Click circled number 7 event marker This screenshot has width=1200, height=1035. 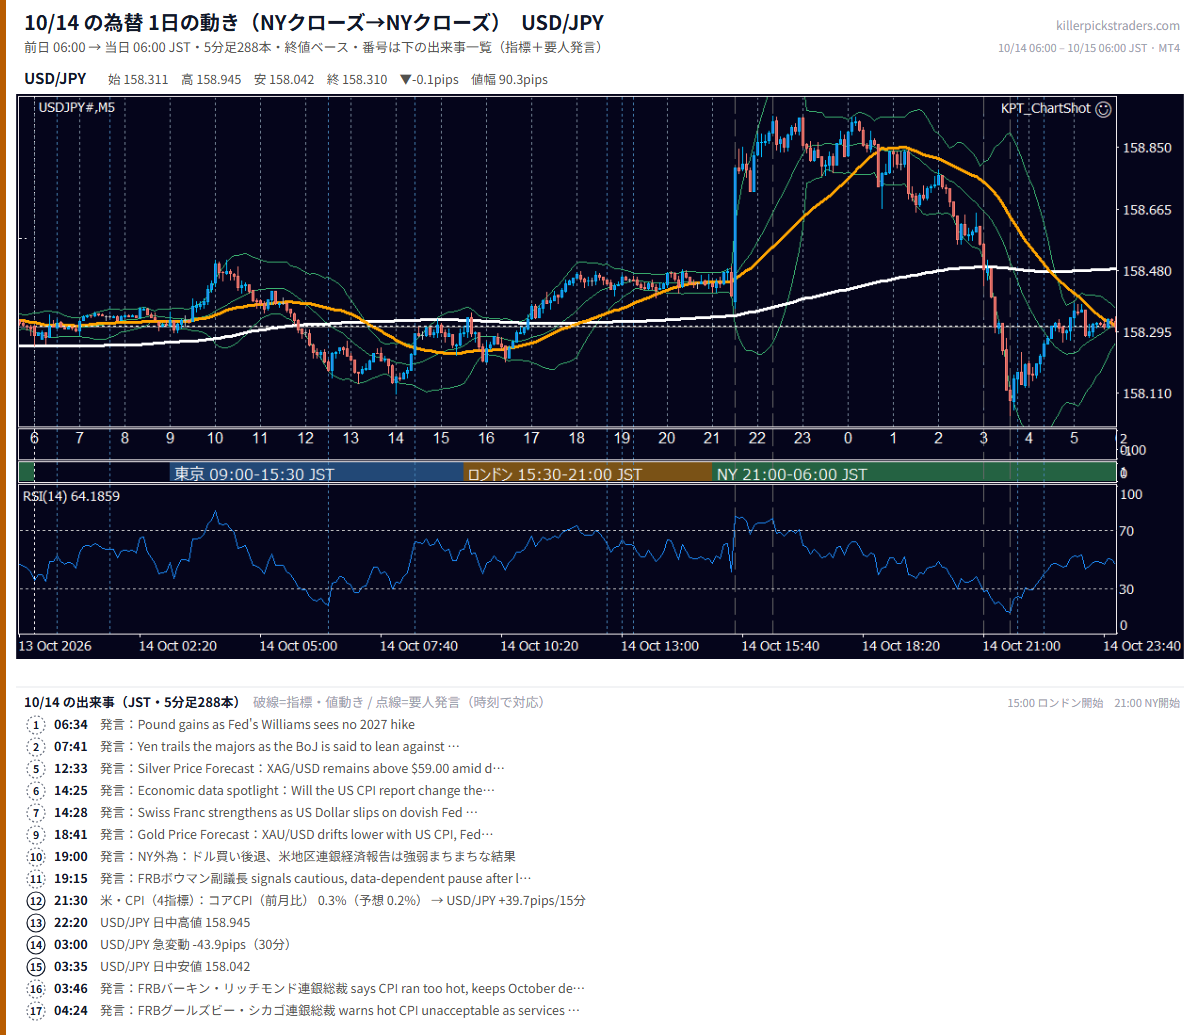click(x=37, y=813)
